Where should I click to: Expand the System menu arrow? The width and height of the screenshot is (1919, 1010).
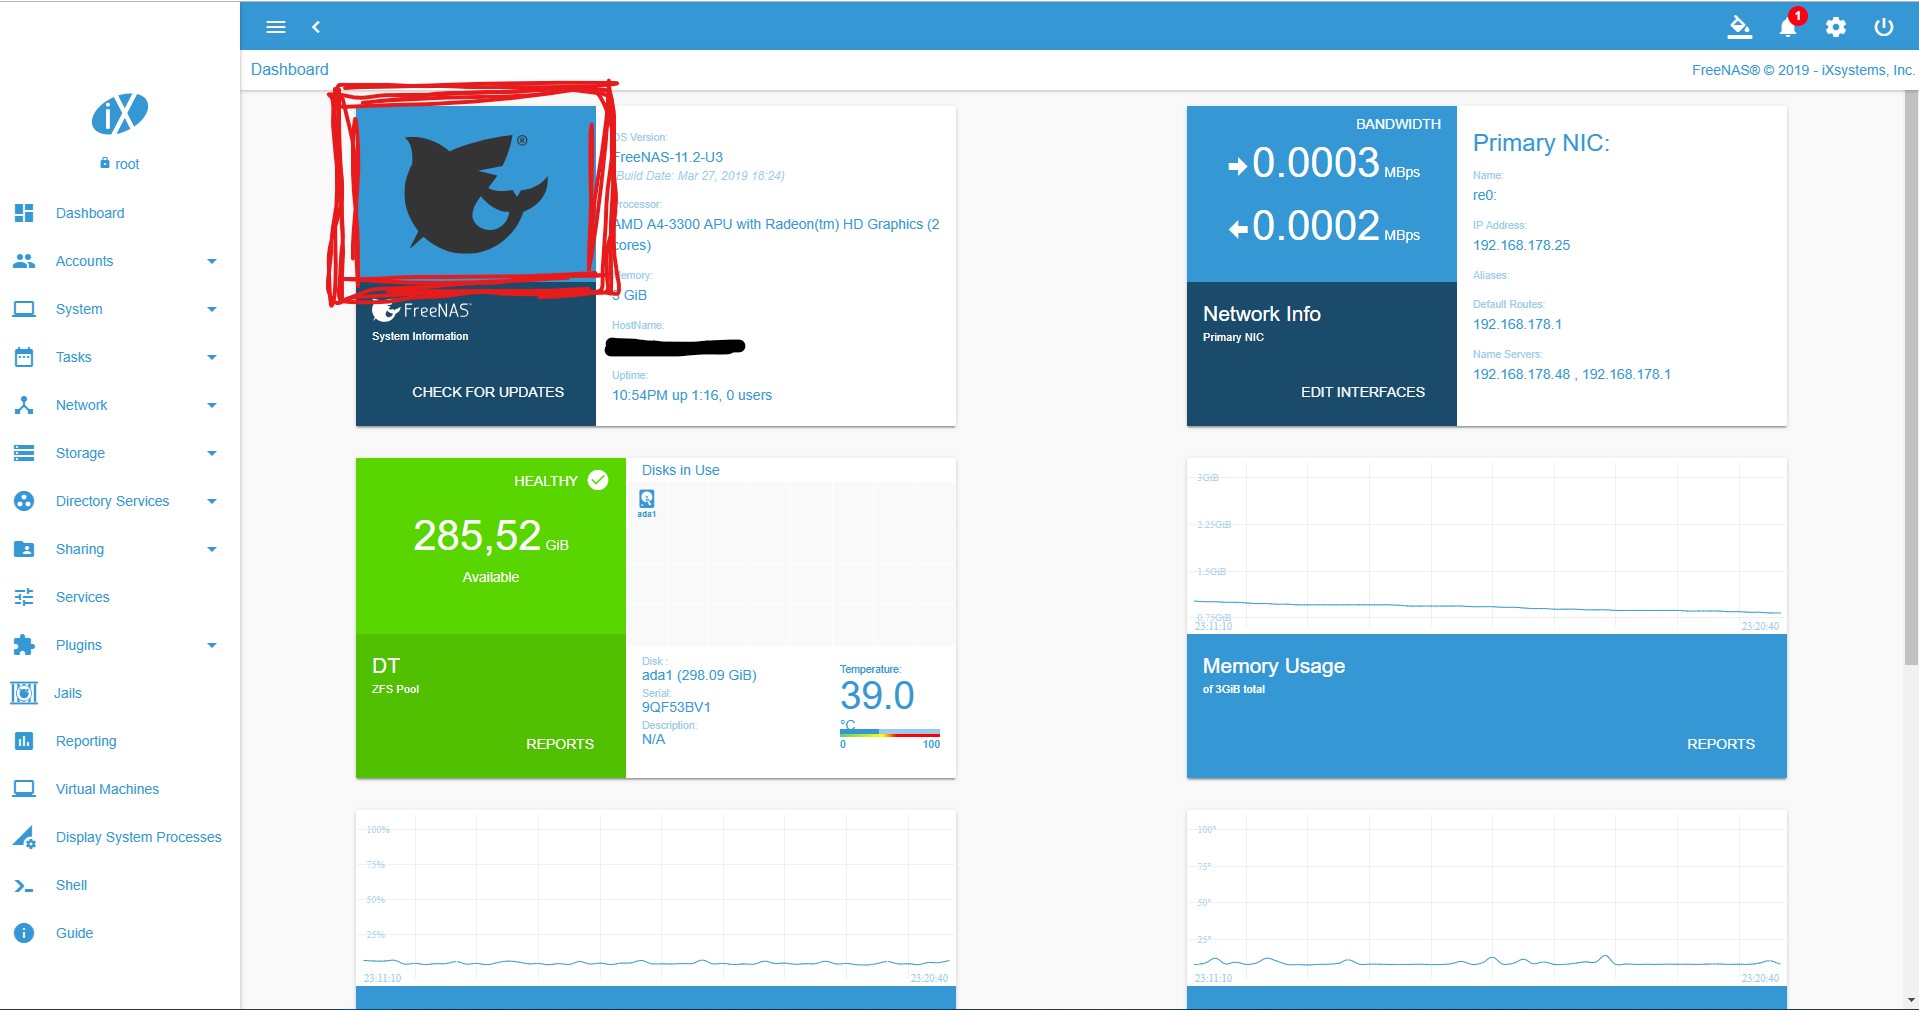click(x=212, y=309)
